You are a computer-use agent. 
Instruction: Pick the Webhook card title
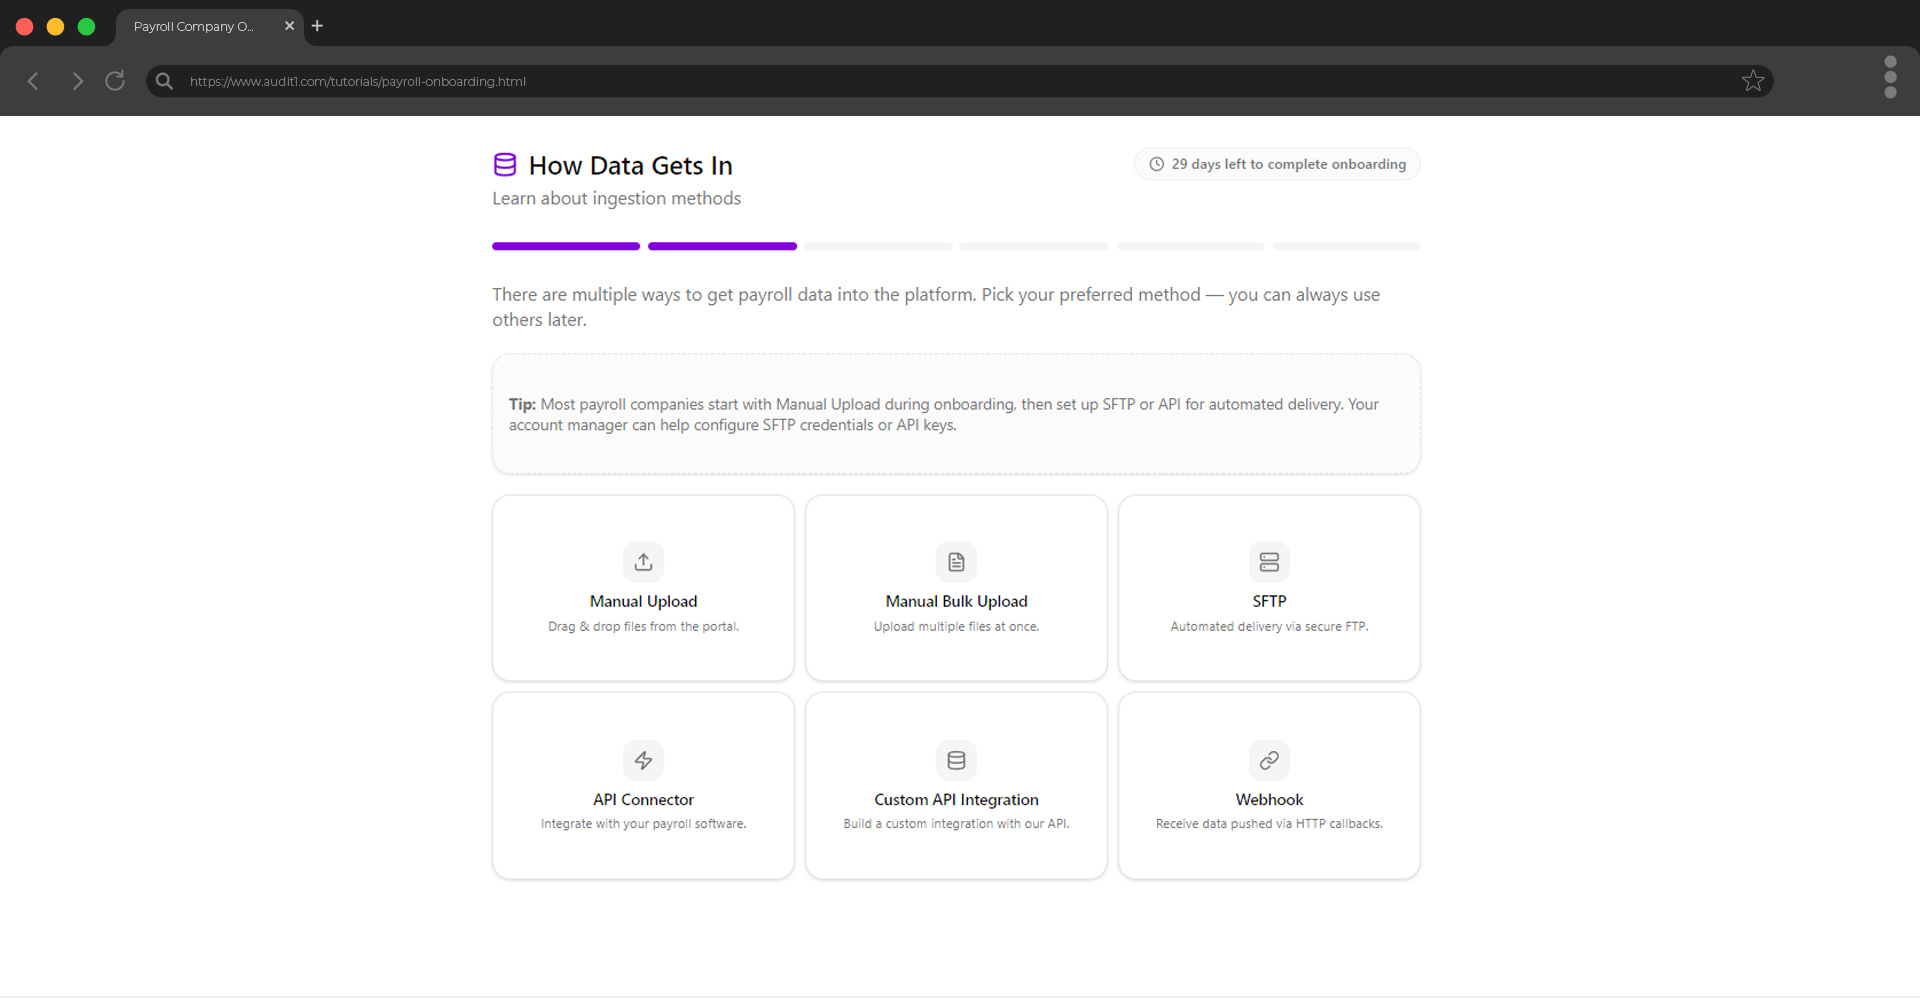tap(1269, 799)
